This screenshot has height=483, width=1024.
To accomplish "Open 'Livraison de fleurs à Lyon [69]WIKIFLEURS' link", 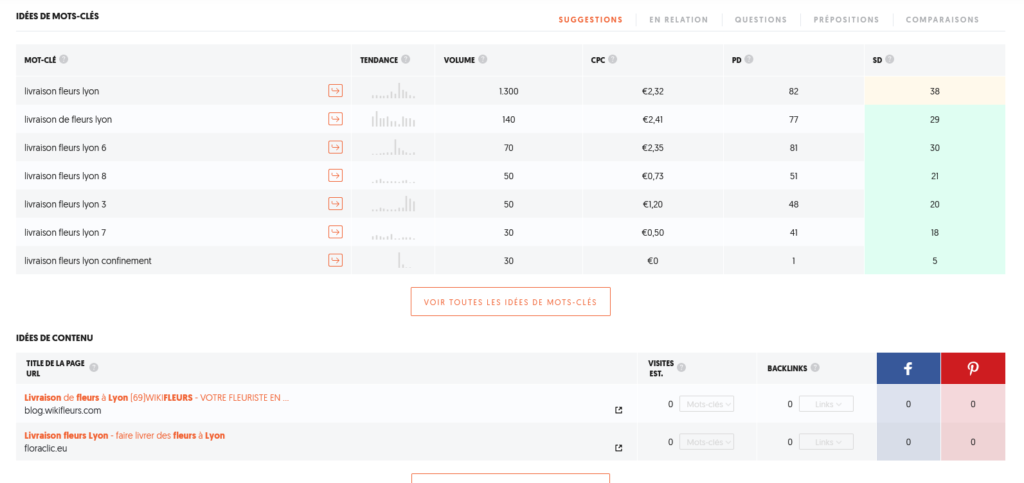I will 157,397.
